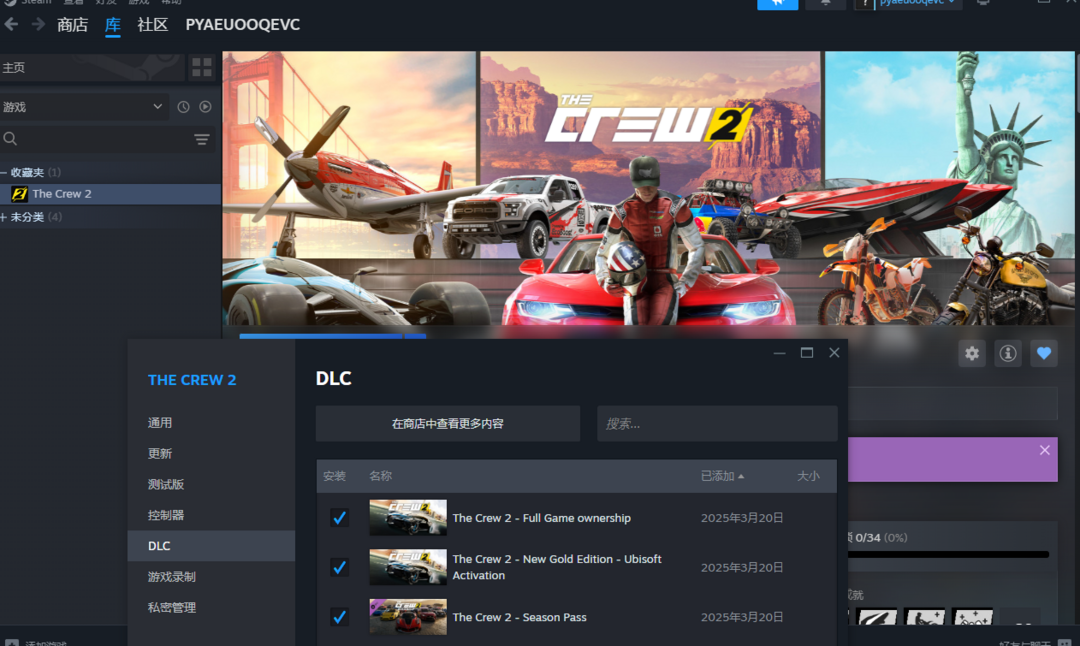1080x646 pixels.
Task: Toggle the favorite heart icon
Action: [1043, 353]
